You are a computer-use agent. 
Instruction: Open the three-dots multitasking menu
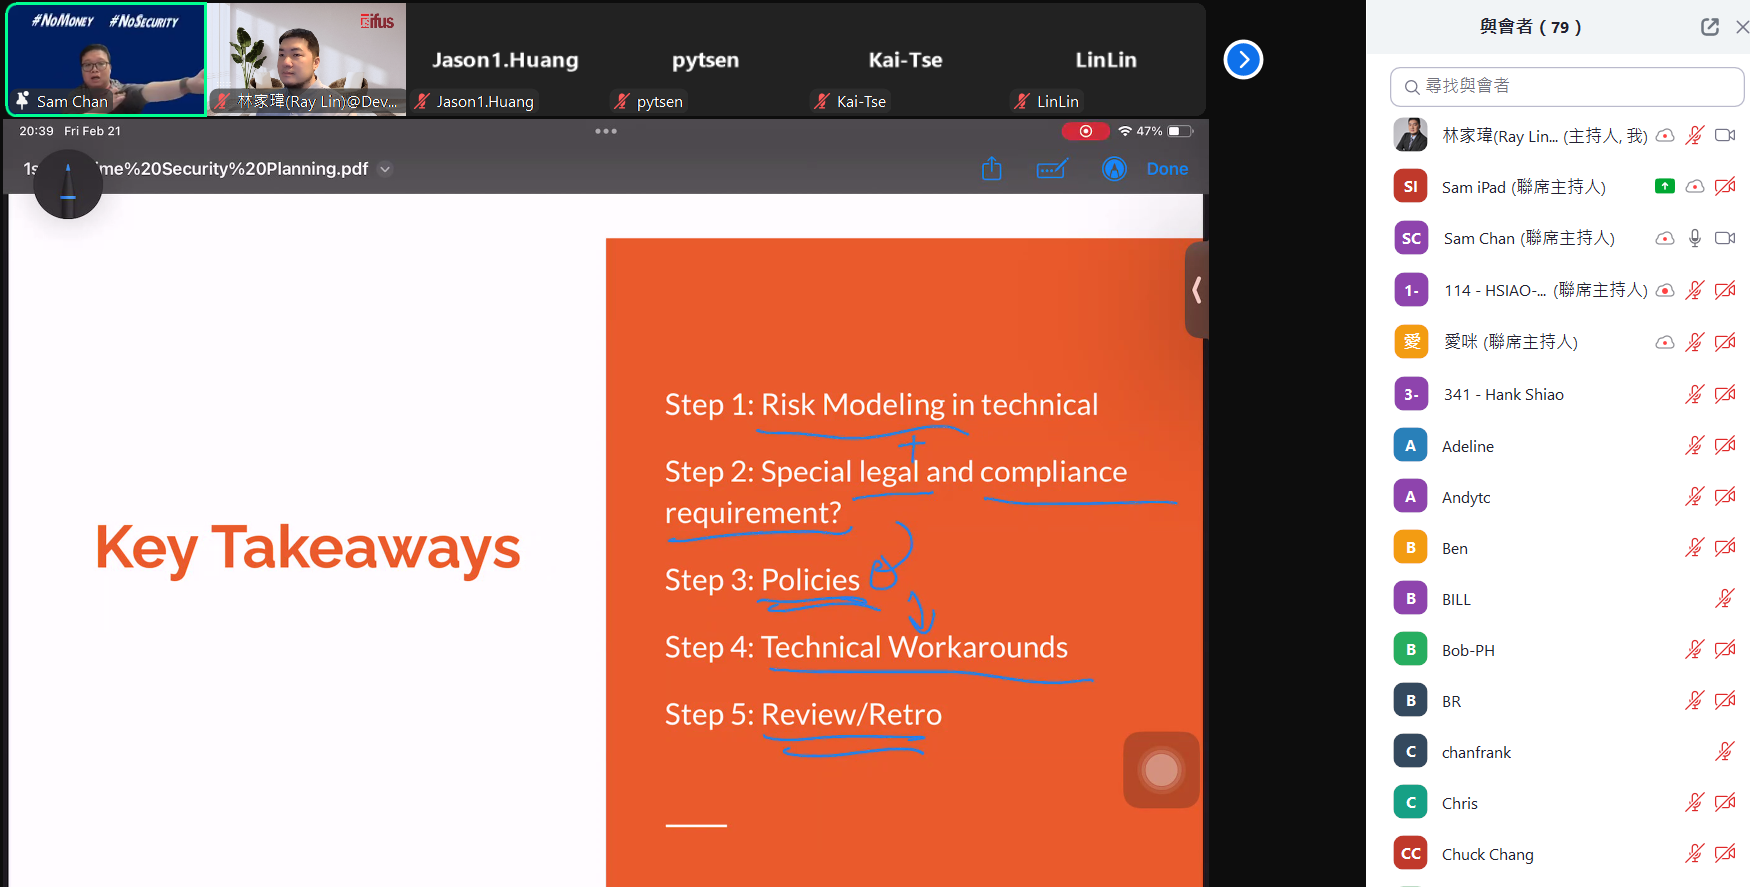coord(606,131)
